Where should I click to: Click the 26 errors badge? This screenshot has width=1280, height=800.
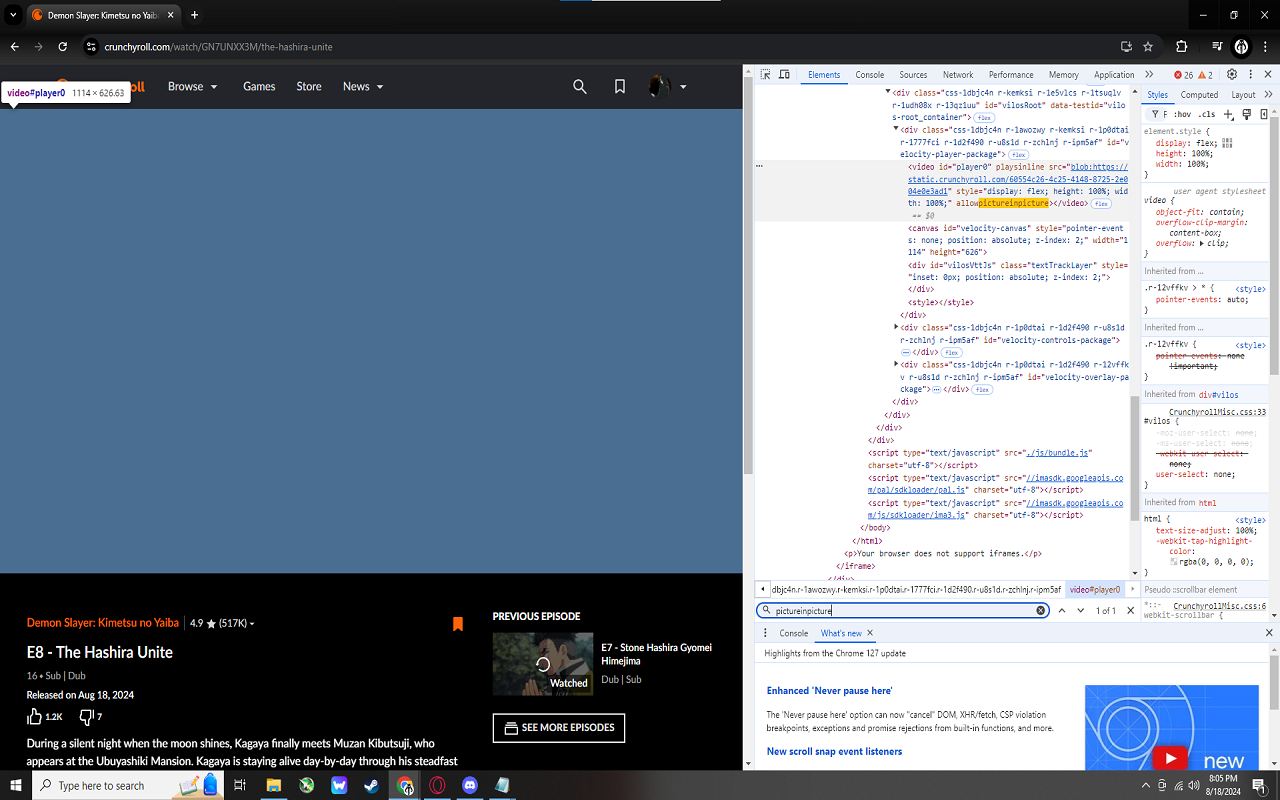(x=1184, y=75)
